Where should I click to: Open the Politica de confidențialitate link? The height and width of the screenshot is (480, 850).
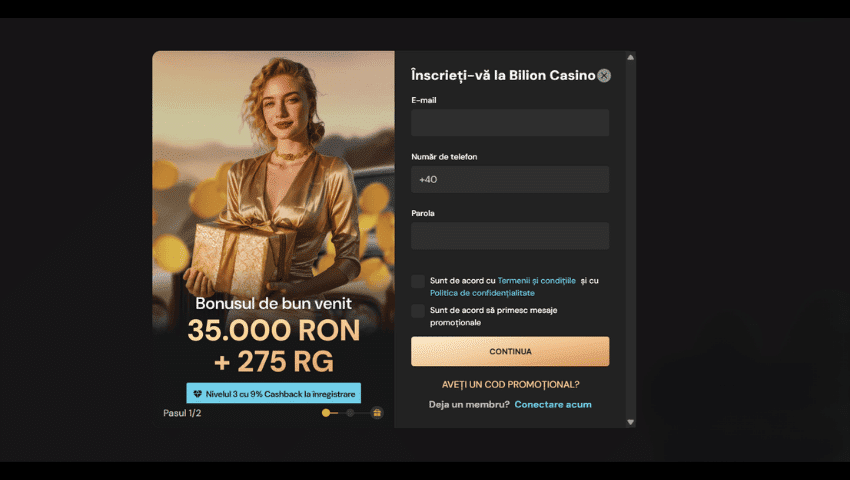coord(482,293)
